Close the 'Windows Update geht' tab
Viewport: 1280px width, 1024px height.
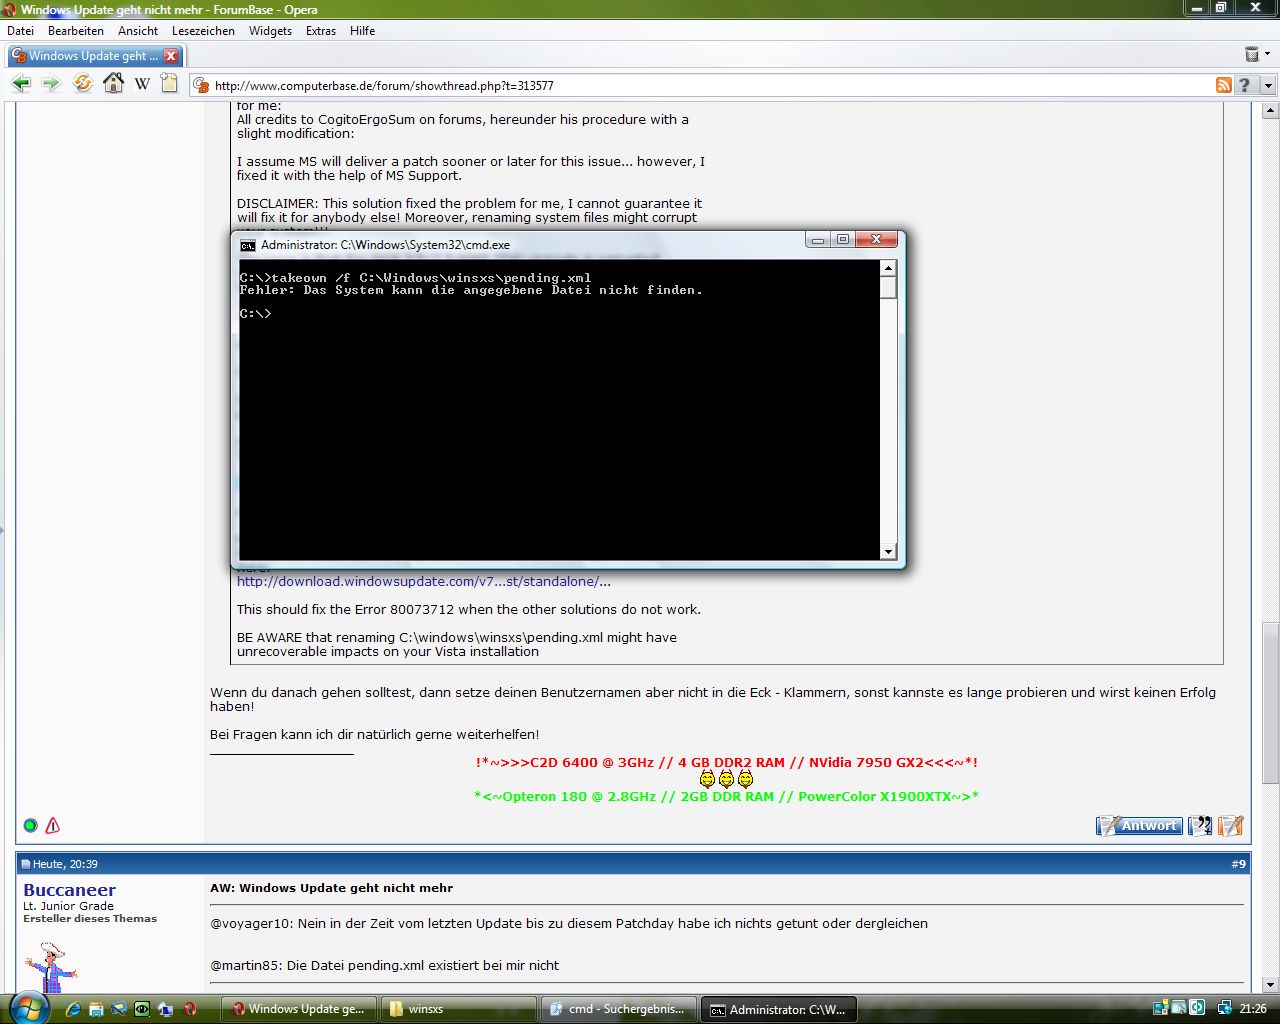(171, 56)
